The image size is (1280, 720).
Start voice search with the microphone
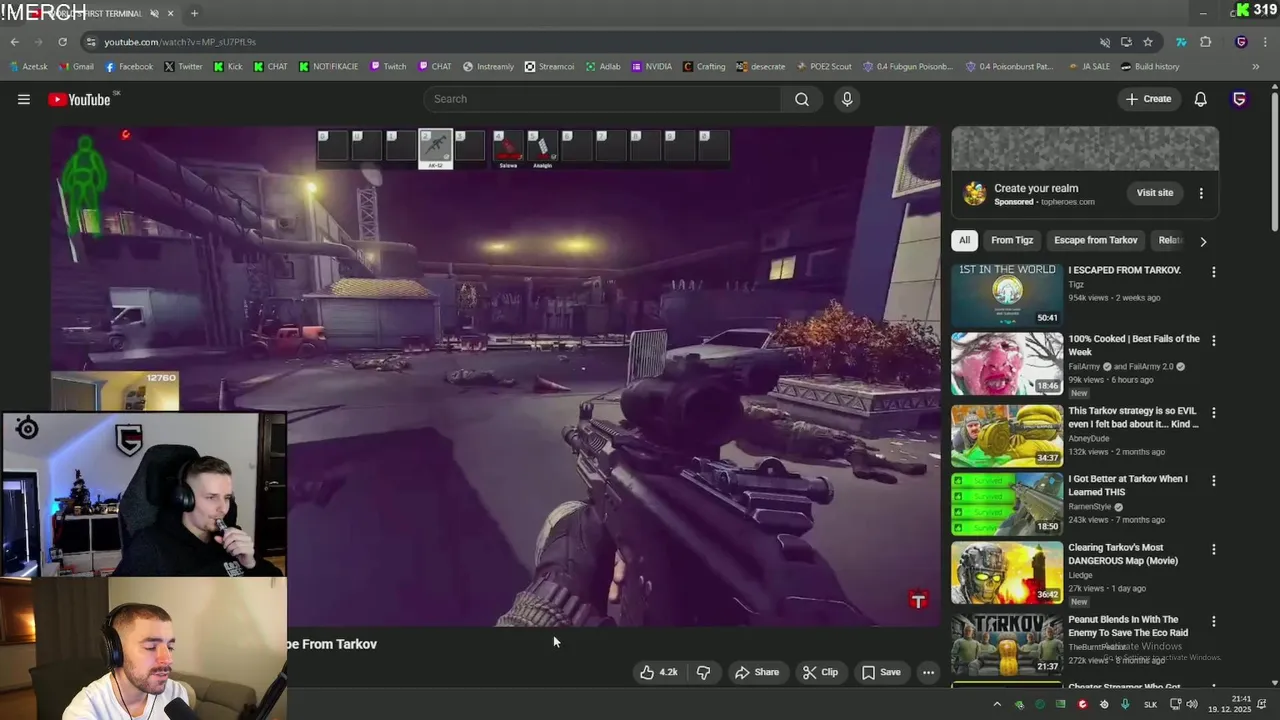(847, 99)
